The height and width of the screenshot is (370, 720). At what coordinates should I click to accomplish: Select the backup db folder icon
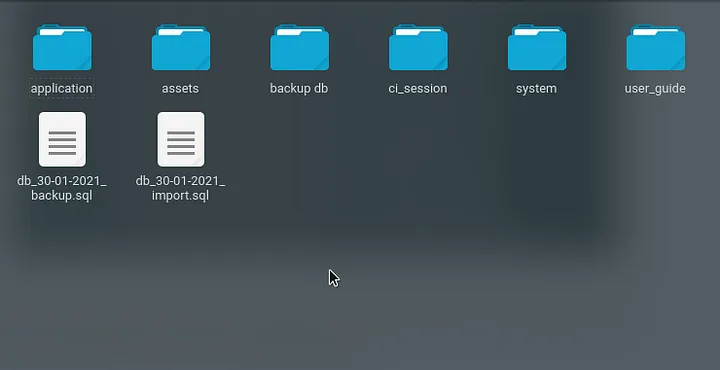(299, 47)
